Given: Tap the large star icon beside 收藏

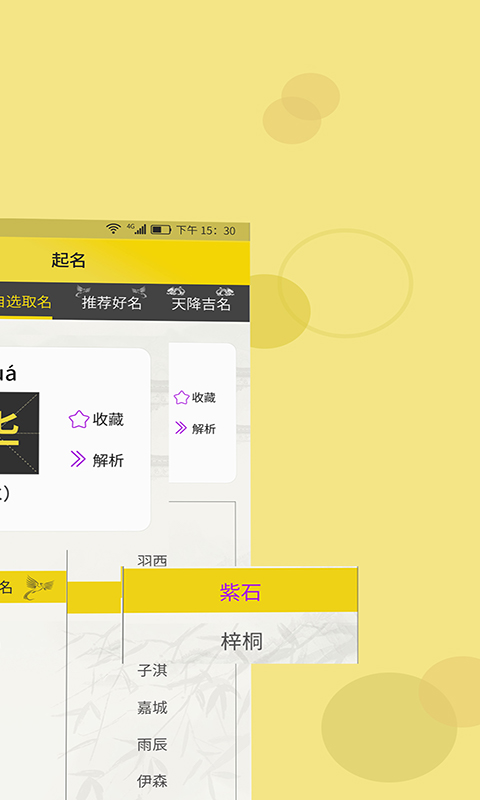Looking at the screenshot, I should point(79,419).
